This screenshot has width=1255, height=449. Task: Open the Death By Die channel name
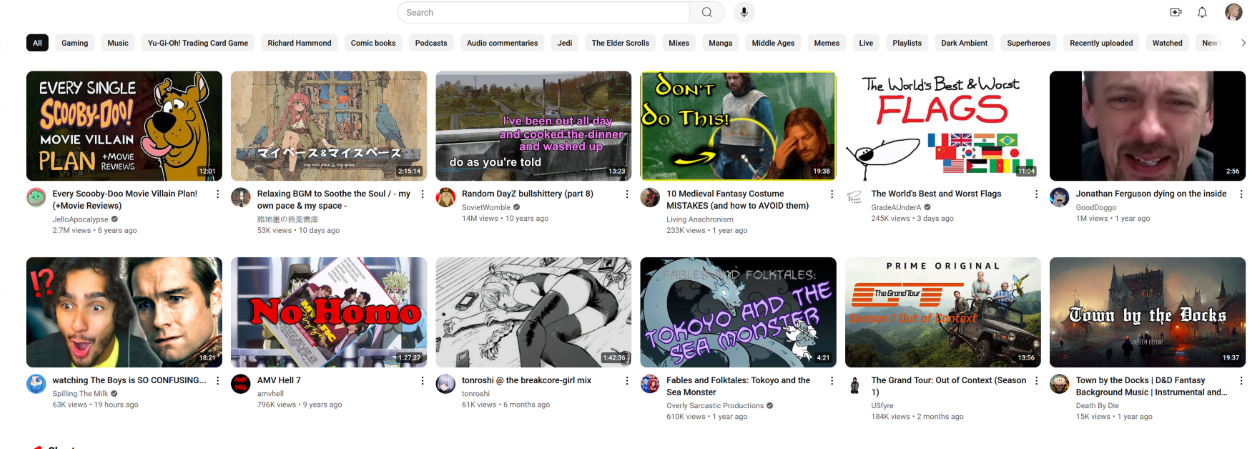[x=1097, y=405]
